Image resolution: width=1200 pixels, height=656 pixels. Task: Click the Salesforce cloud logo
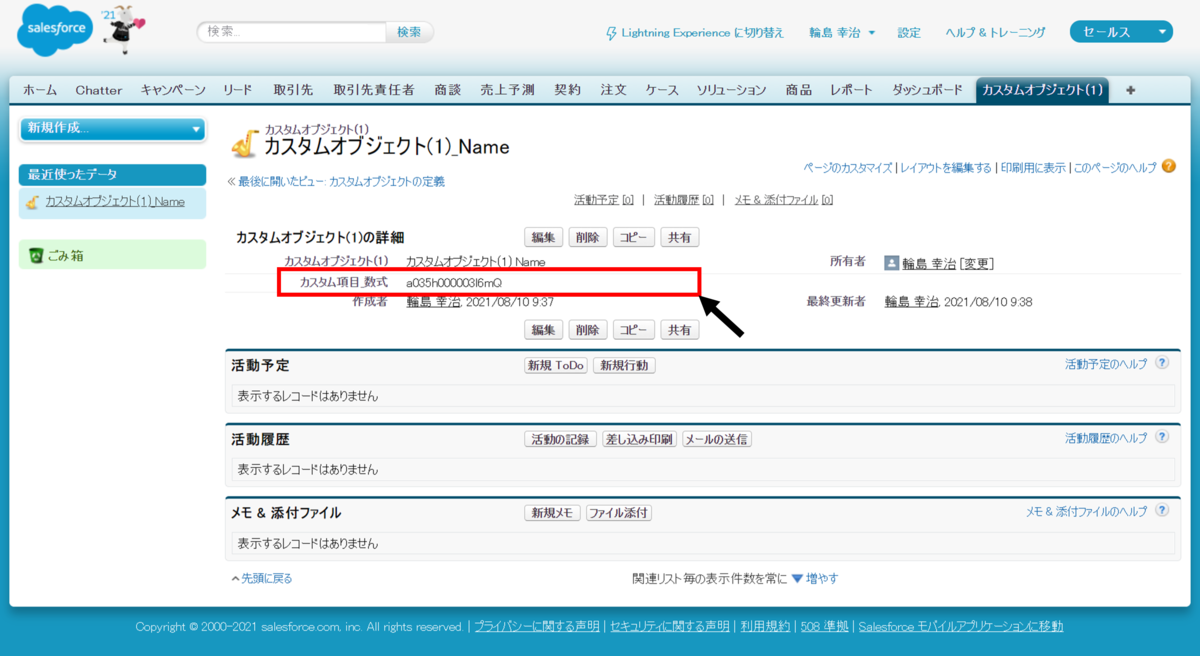click(56, 32)
